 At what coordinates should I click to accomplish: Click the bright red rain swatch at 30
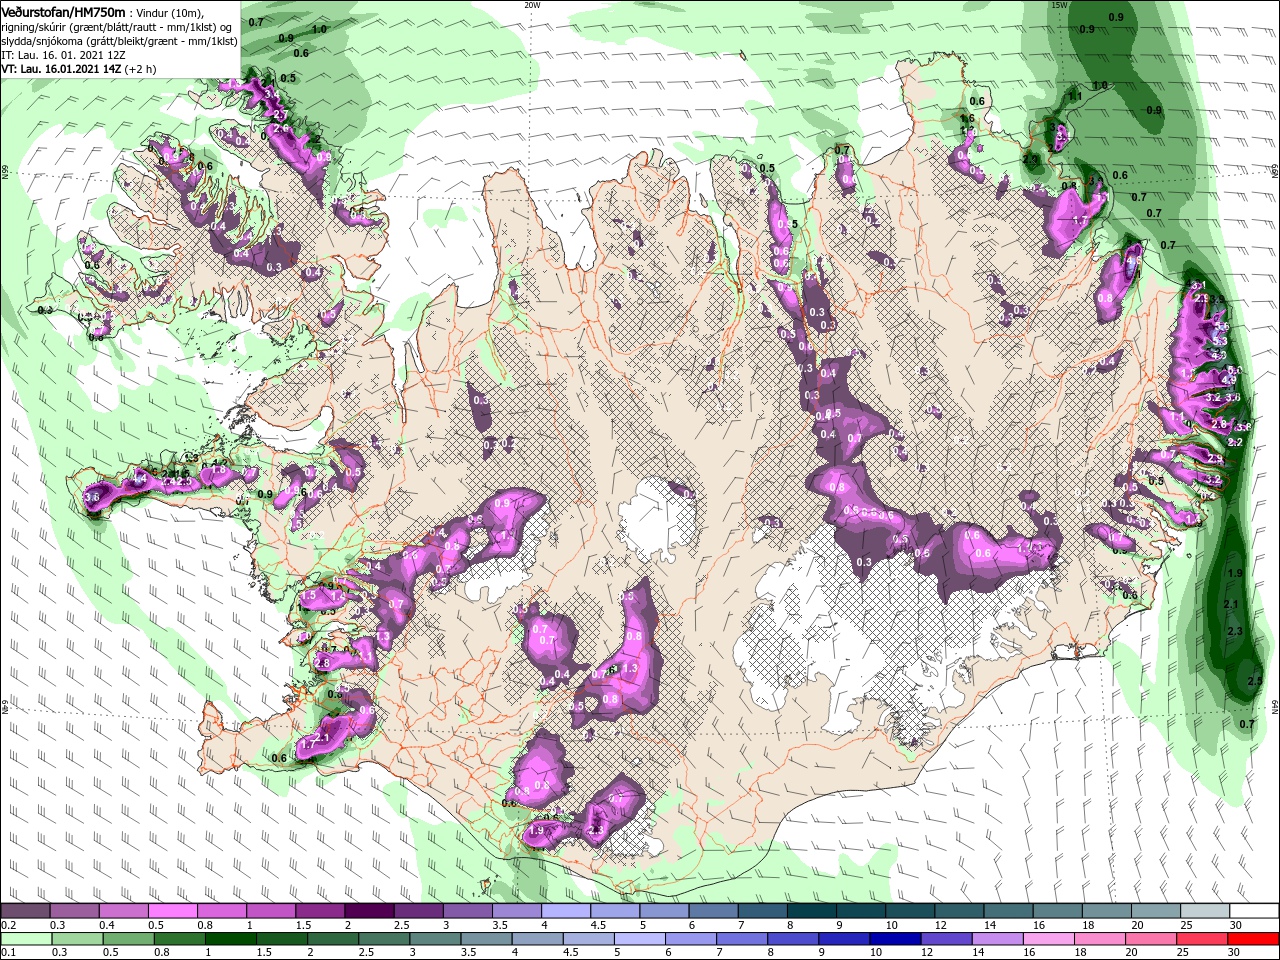coord(1252,939)
